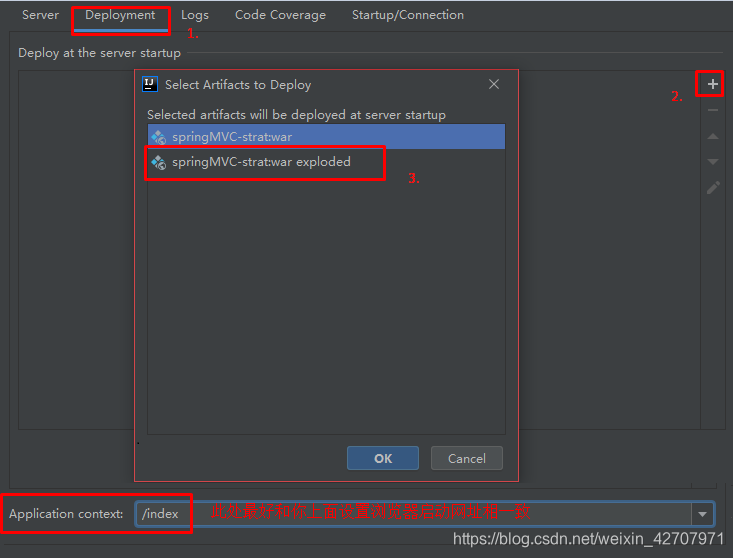Select springMVC-strat:war artifact row
Screen dimensions: 733x558
point(326,137)
